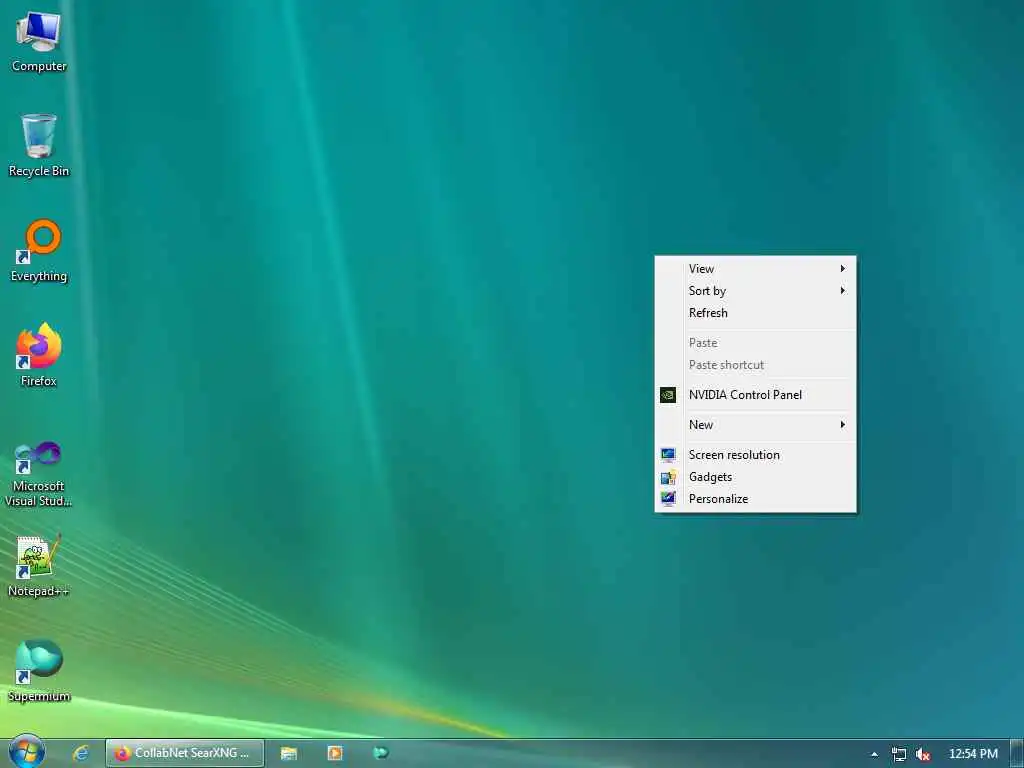Choose Screen resolution from context menu
Screen dimensions: 1024x768
tap(756, 455)
